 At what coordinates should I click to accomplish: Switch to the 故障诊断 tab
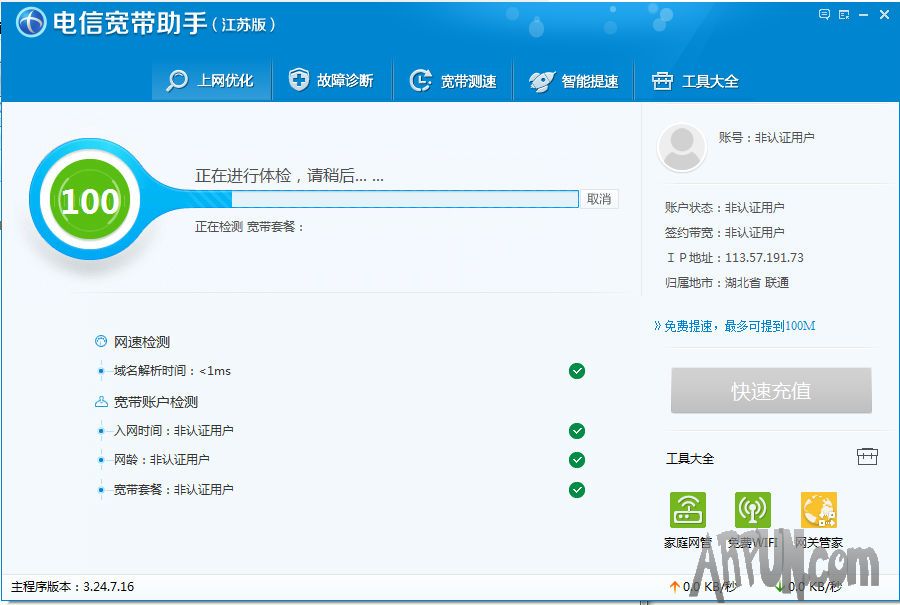(331, 80)
